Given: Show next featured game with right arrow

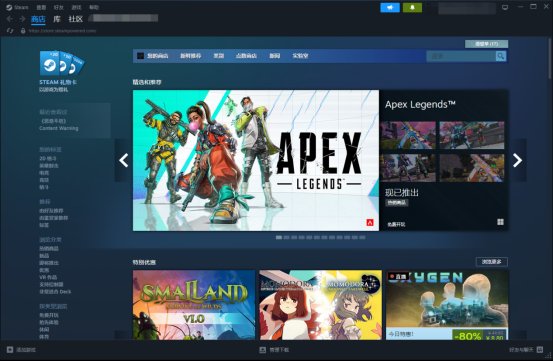Looking at the screenshot, I should 517,160.
